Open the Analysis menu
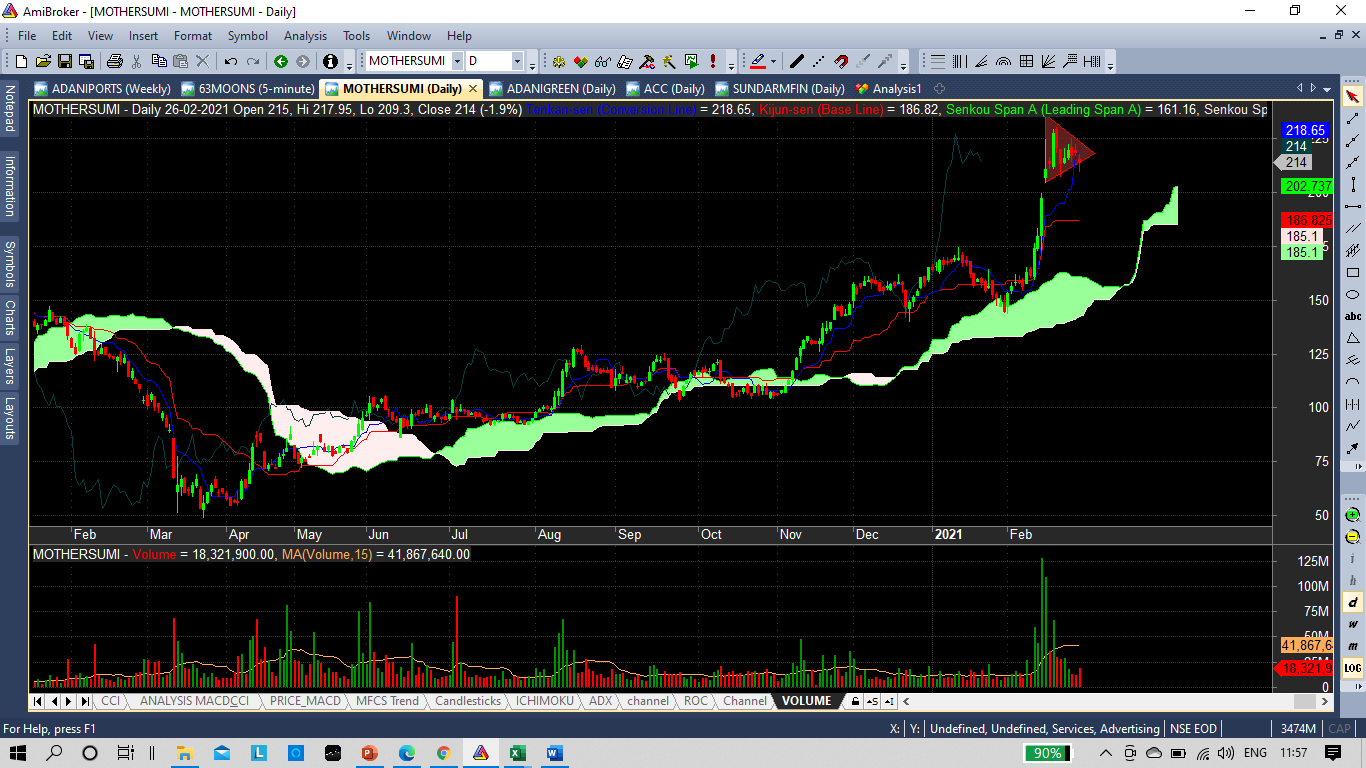The height and width of the screenshot is (768, 1366). click(x=305, y=35)
